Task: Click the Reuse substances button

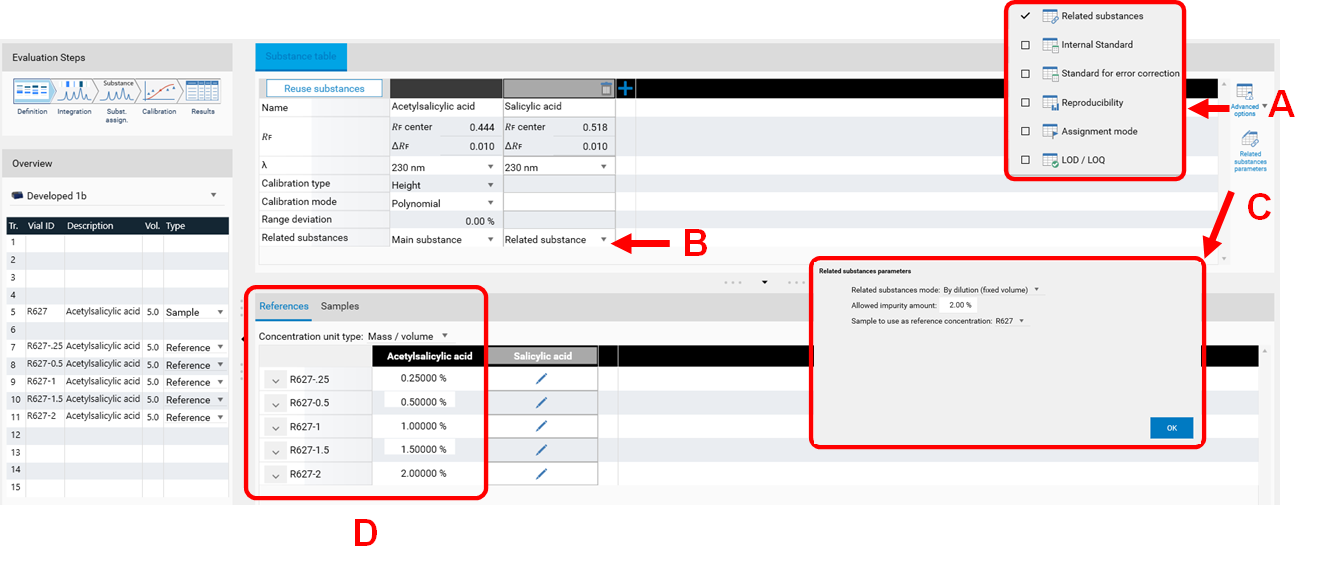Action: (x=325, y=89)
